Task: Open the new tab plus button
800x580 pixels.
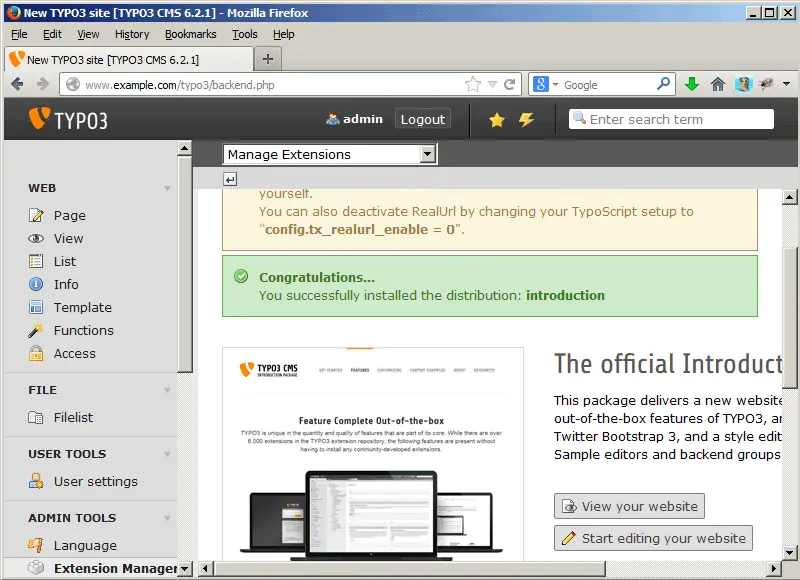Action: click(268, 59)
